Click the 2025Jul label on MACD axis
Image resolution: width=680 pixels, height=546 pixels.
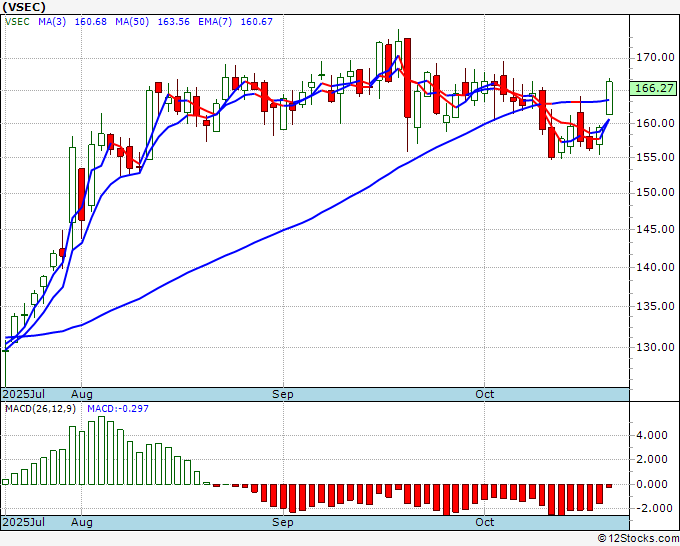click(23, 522)
